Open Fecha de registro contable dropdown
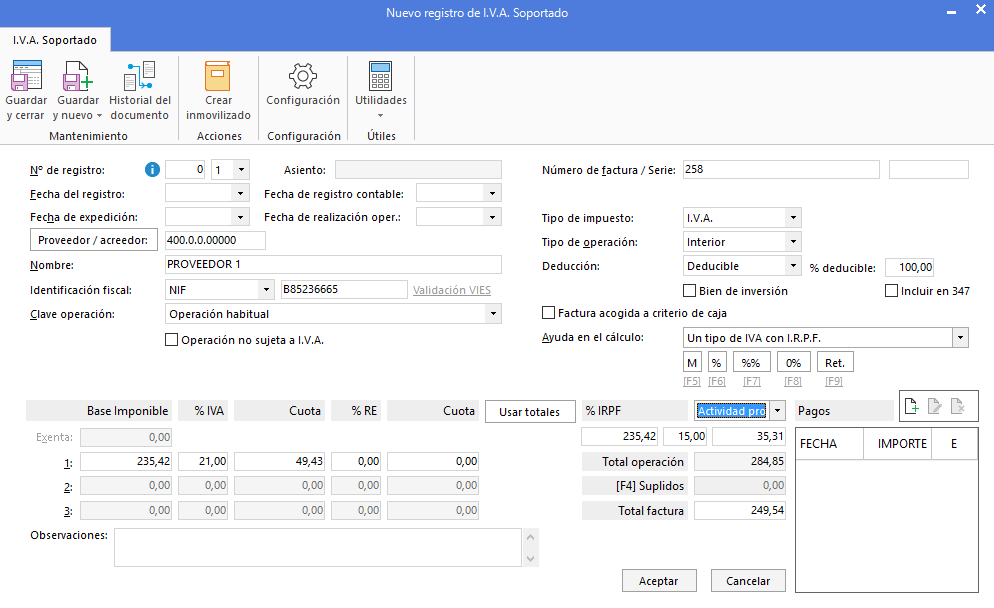 pyautogui.click(x=493, y=193)
